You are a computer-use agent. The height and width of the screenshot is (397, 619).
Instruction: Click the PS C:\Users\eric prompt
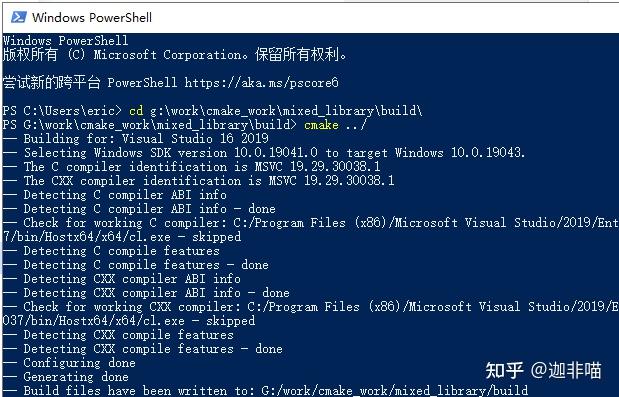tap(62, 110)
